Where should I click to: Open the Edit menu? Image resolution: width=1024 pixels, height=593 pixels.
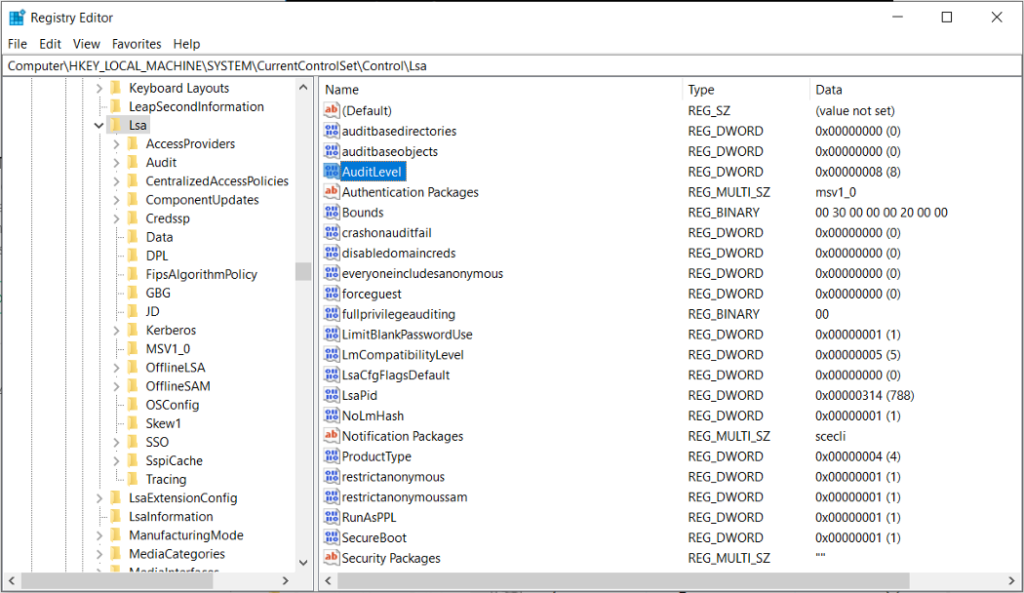(x=50, y=44)
